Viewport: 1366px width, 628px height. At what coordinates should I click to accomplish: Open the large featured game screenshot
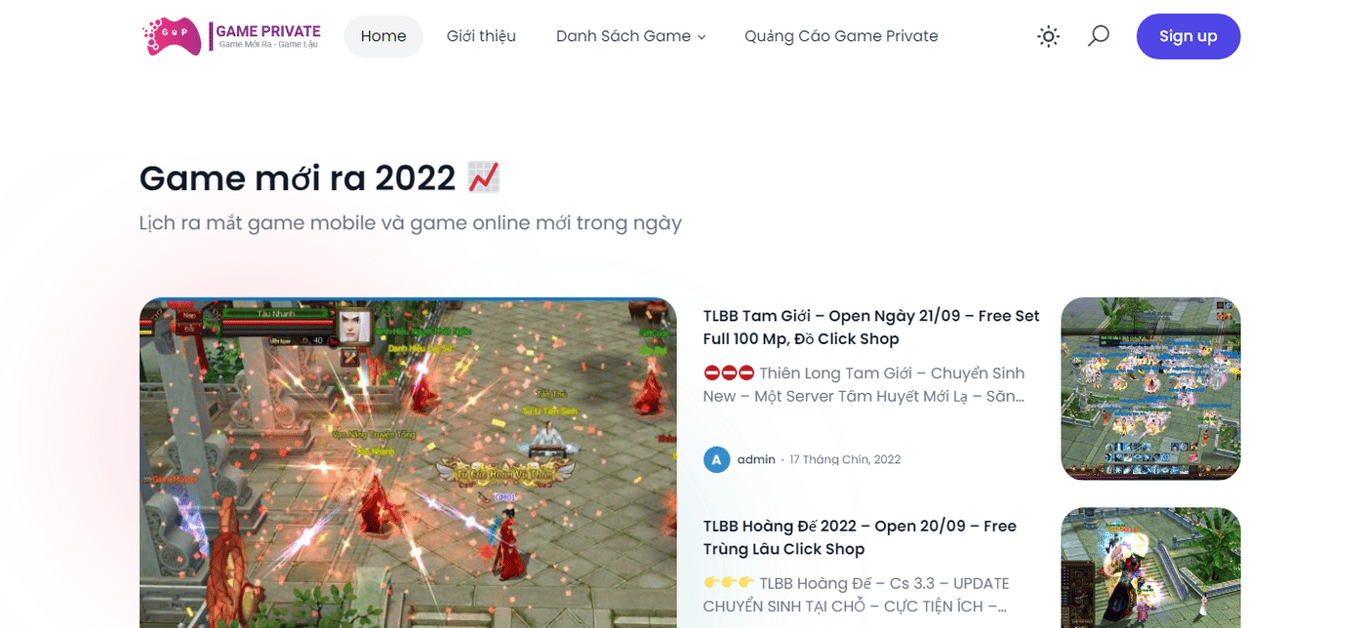click(408, 463)
